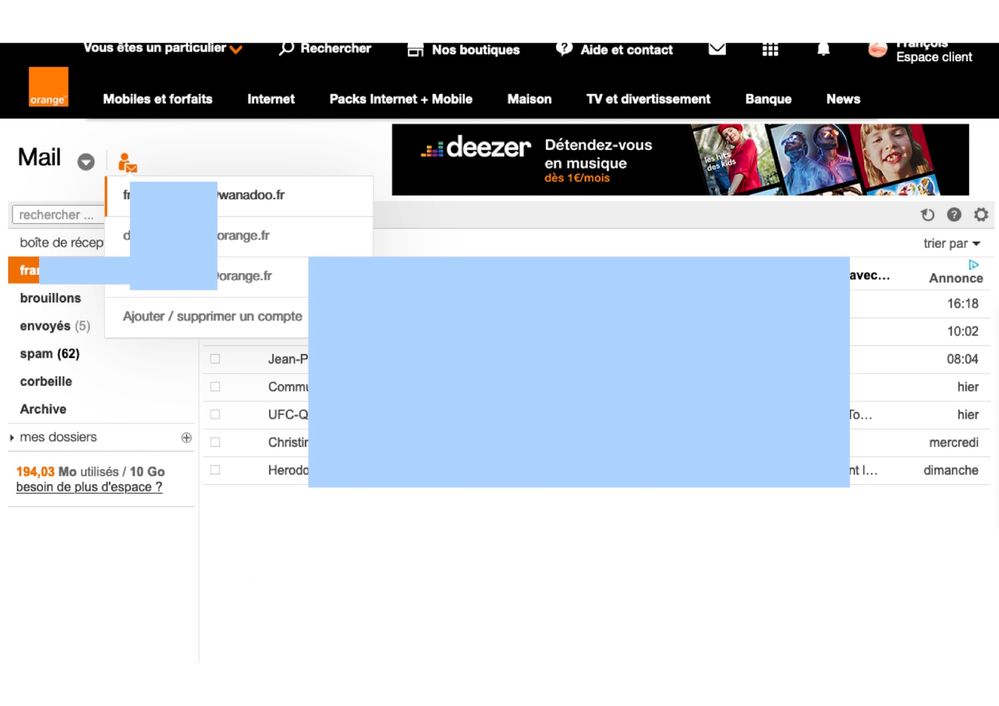
Task: Click the account switcher person-mail icon
Action: point(127,162)
